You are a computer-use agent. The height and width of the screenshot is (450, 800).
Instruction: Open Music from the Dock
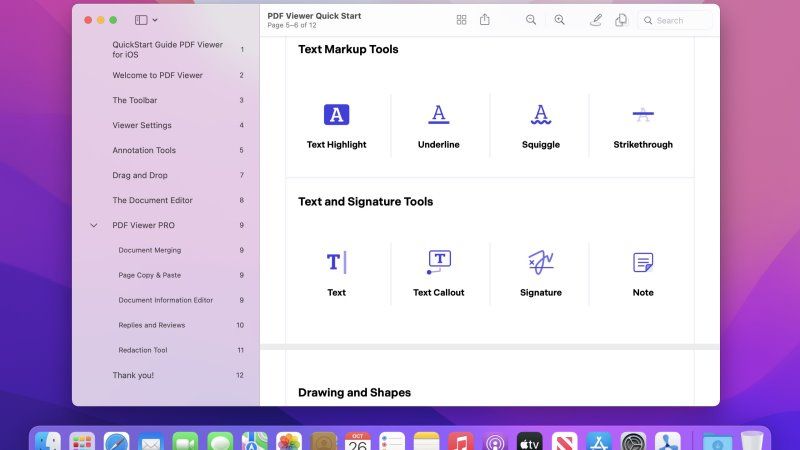click(x=461, y=442)
